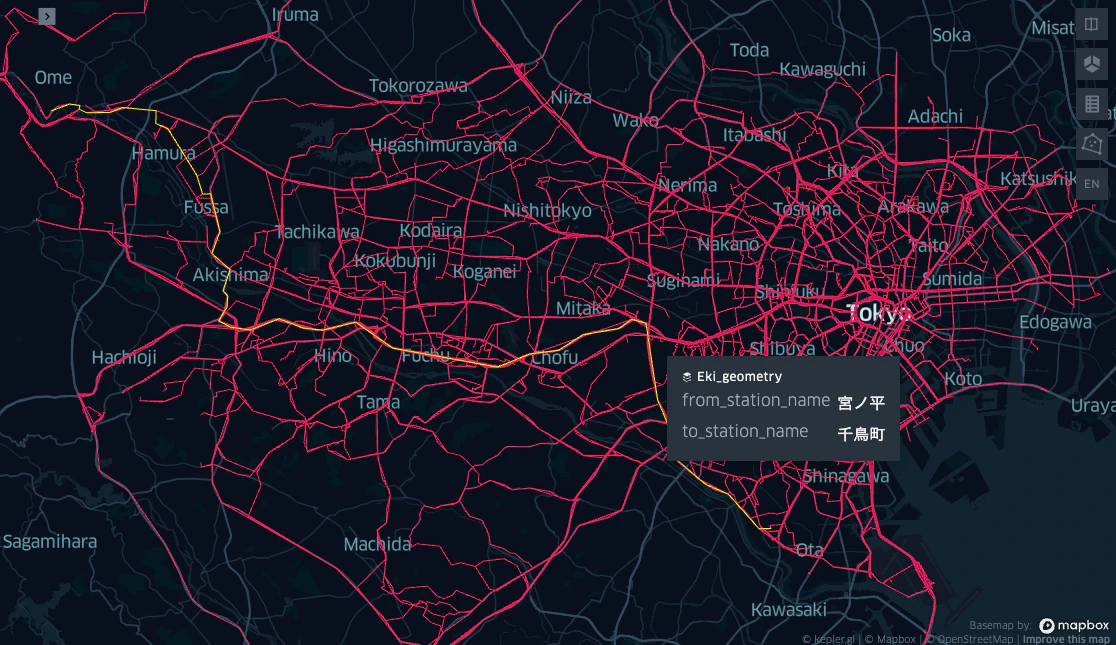The height and width of the screenshot is (645, 1116).
Task: Click the mapbox logo
Action: coord(1074,625)
